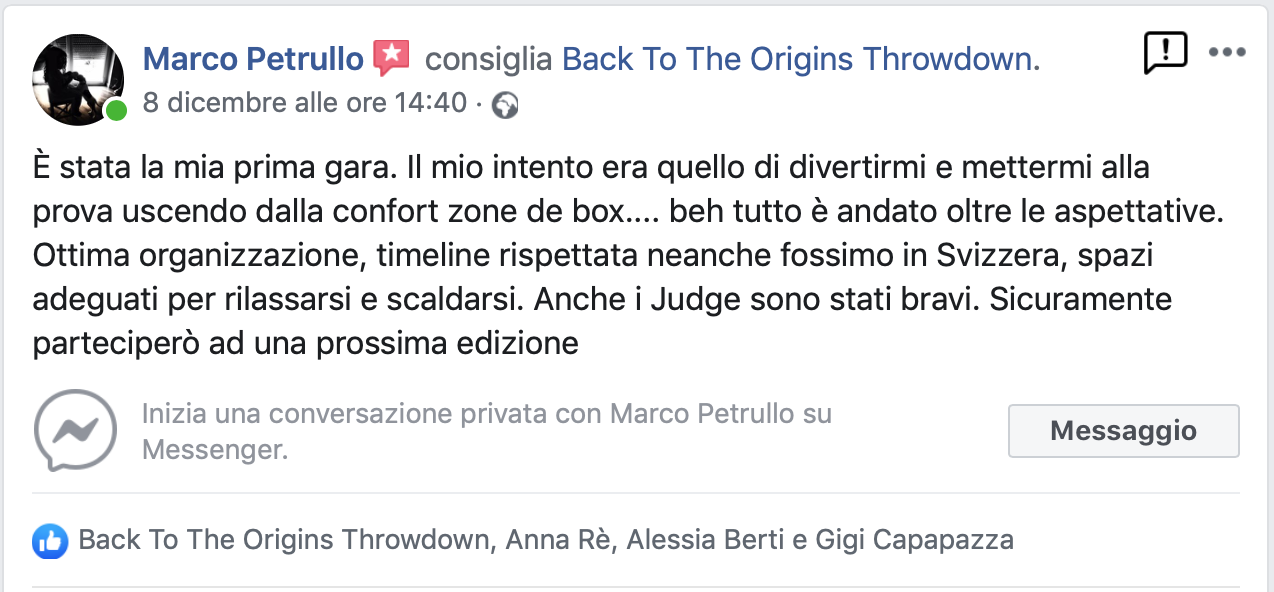
Task: Click the Messenger logo icon
Action: click(75, 431)
